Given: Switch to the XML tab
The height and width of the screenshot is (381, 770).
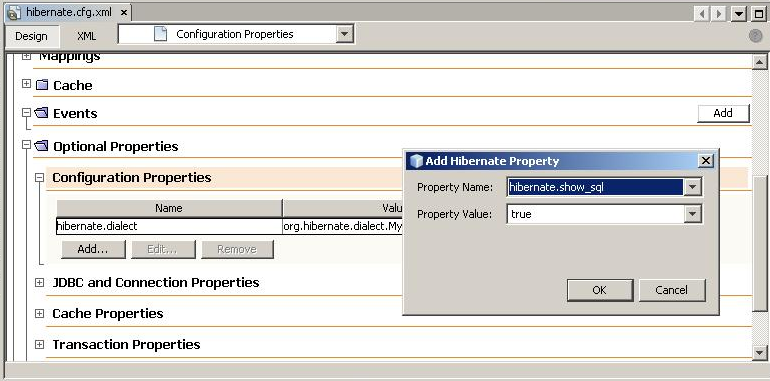Looking at the screenshot, I should click(x=86, y=36).
